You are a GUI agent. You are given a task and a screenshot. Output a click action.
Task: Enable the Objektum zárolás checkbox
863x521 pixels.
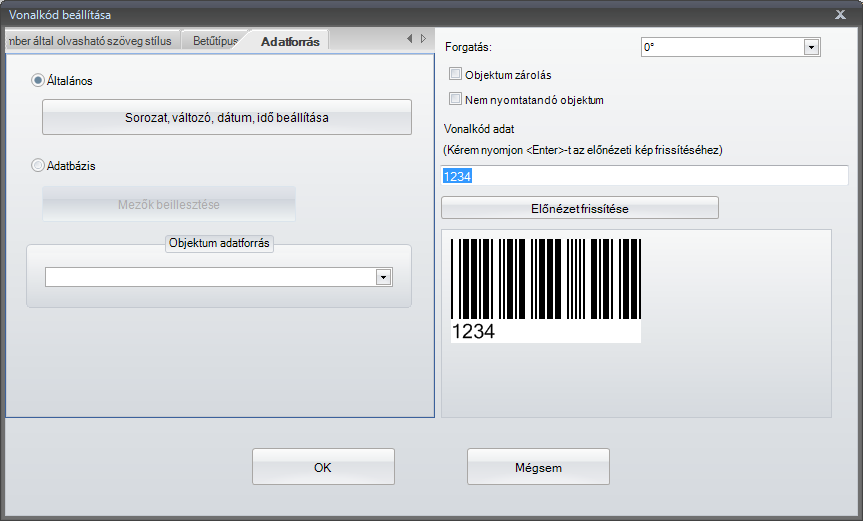point(455,74)
